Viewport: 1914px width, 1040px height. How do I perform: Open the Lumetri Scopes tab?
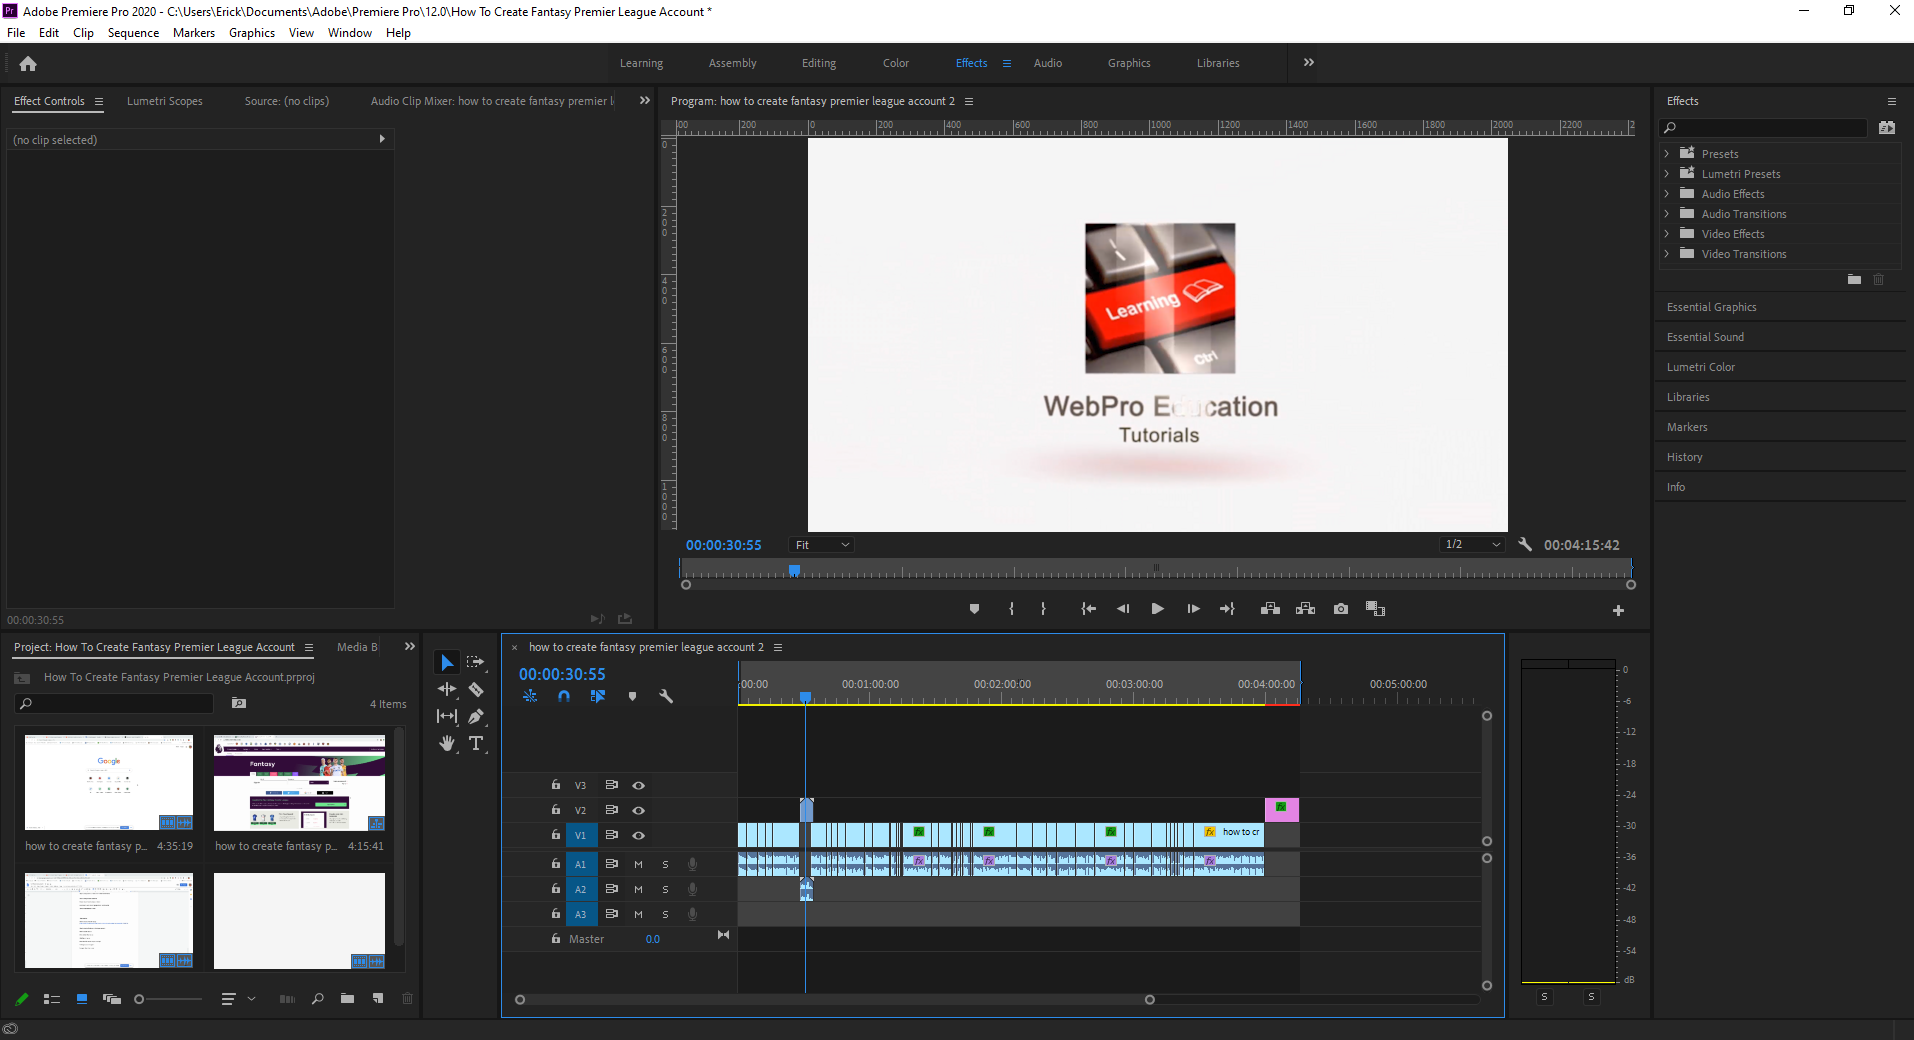[165, 101]
